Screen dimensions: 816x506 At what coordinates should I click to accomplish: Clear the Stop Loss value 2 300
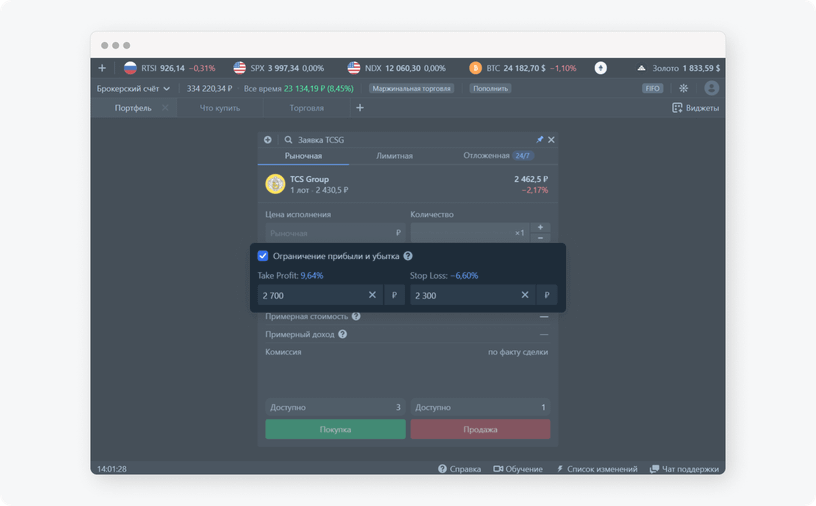[x=525, y=295]
